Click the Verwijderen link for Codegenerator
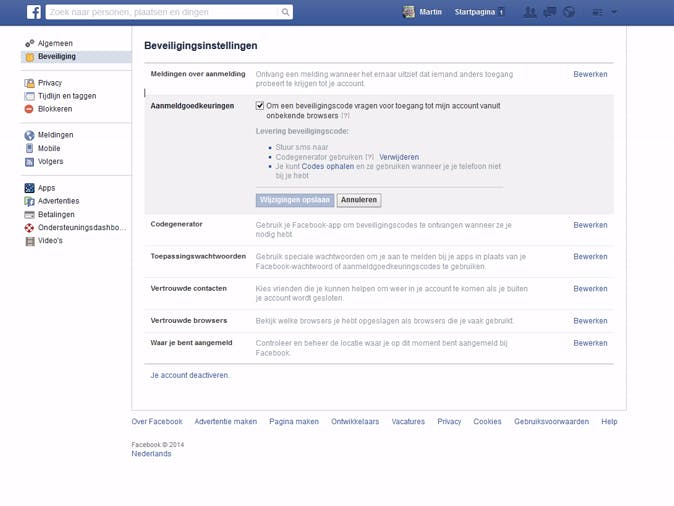The height and width of the screenshot is (506, 674). coord(399,157)
